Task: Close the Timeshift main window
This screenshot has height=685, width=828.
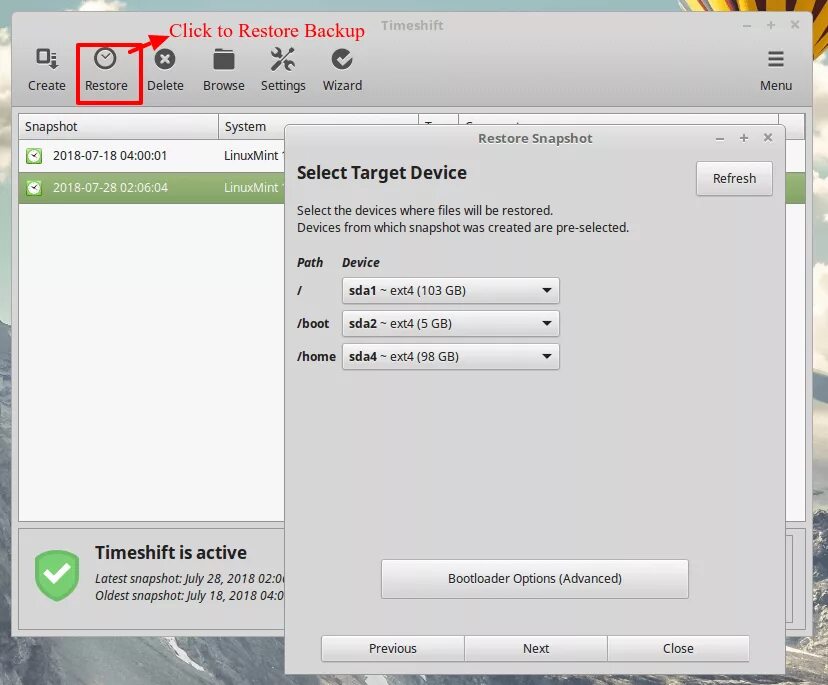Action: (x=795, y=25)
